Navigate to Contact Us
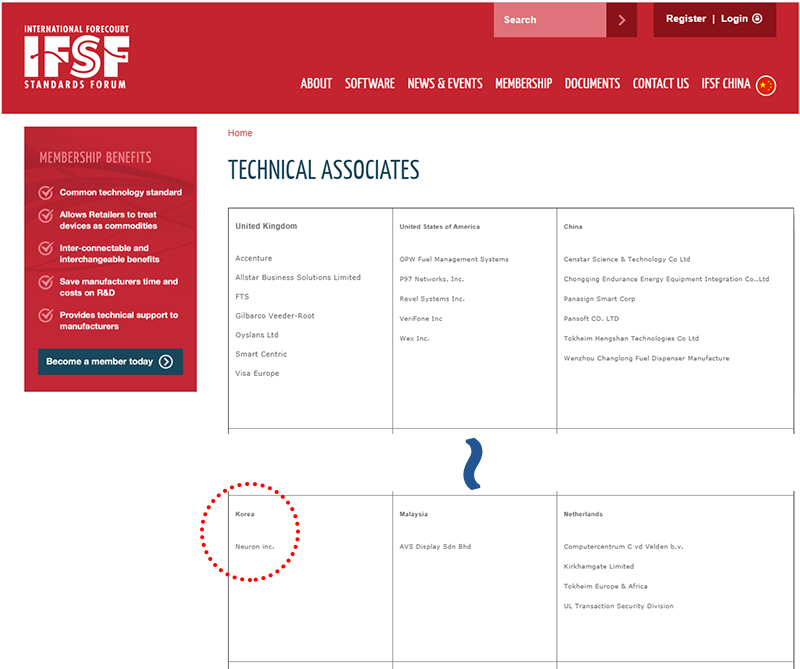The image size is (800, 669). coord(660,84)
